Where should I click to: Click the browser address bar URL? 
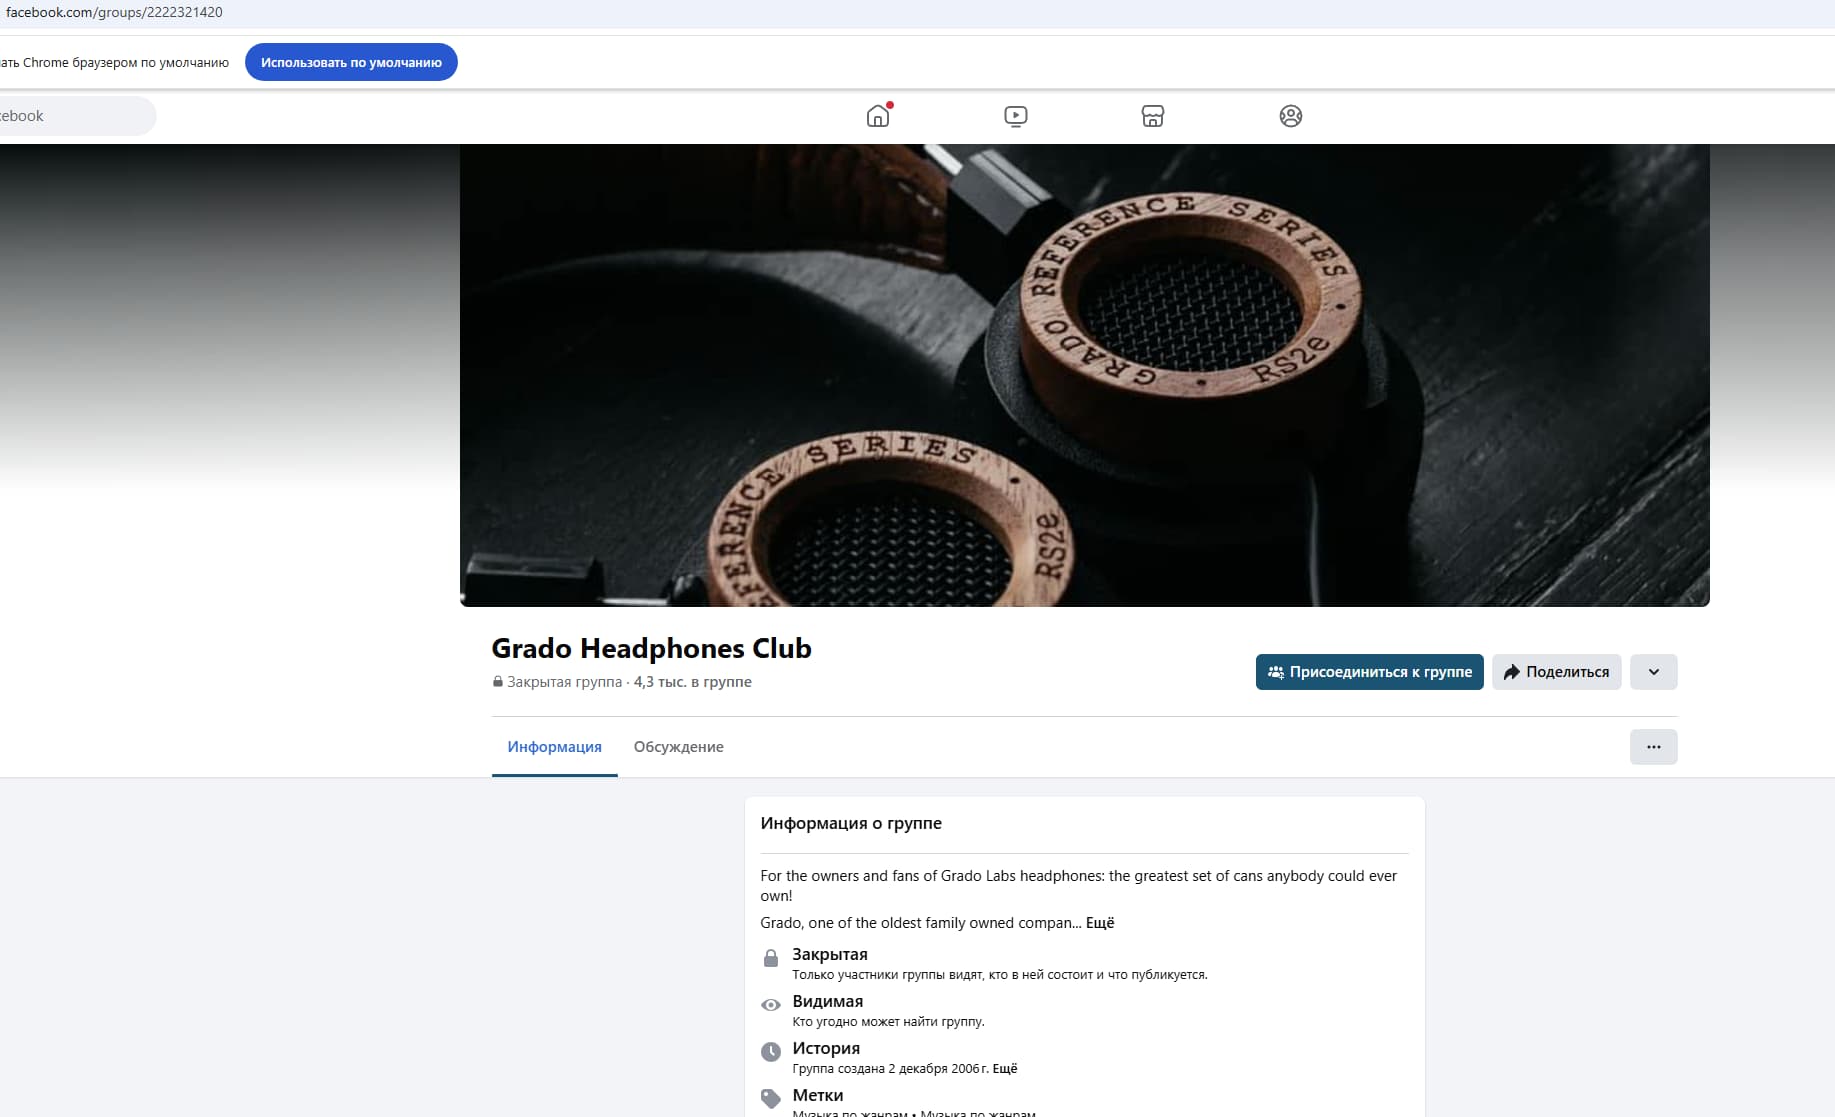coord(114,12)
